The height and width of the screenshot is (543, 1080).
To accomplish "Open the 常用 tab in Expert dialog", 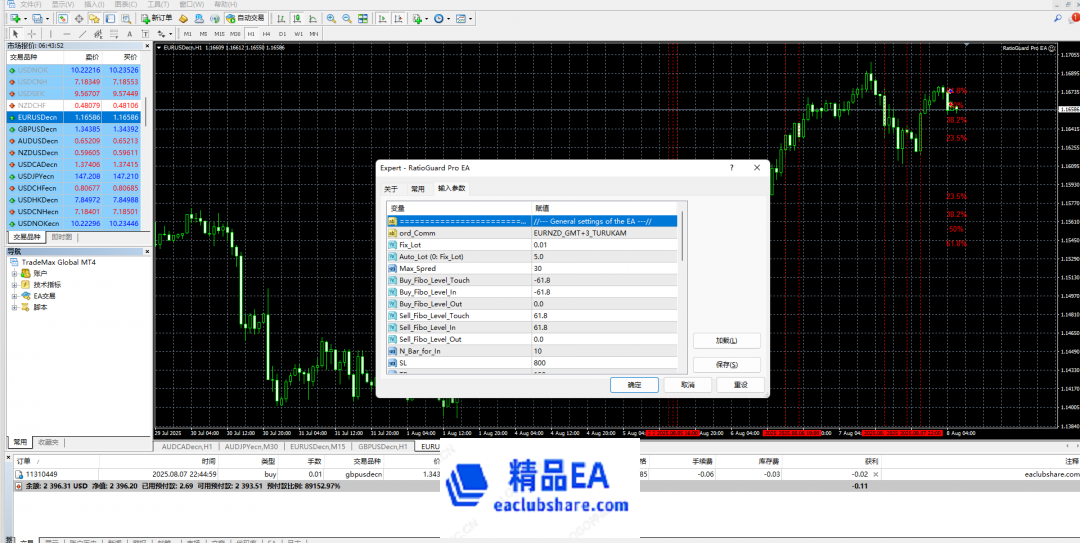I will (x=417, y=188).
